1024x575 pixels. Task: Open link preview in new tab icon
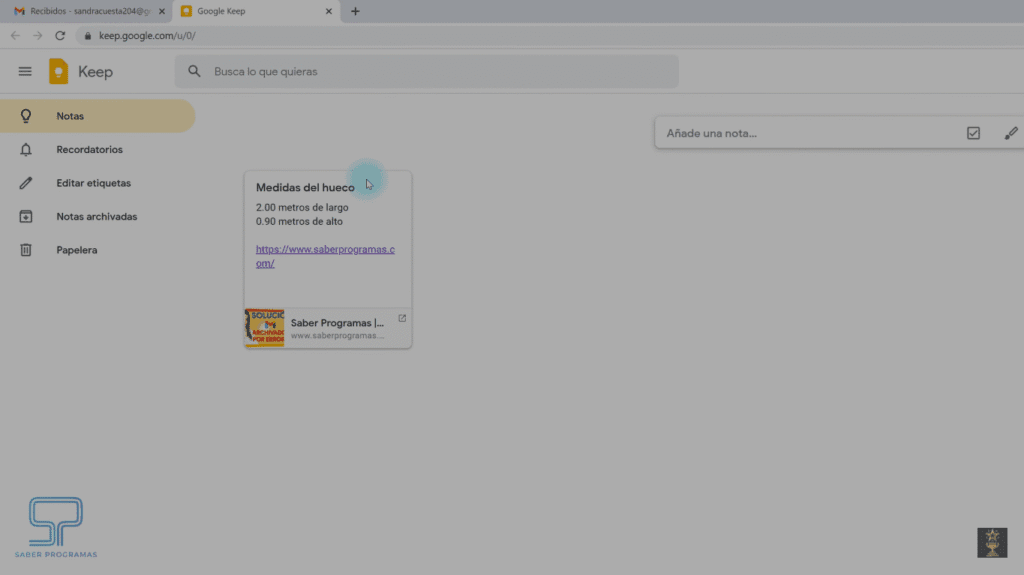pyautogui.click(x=402, y=318)
